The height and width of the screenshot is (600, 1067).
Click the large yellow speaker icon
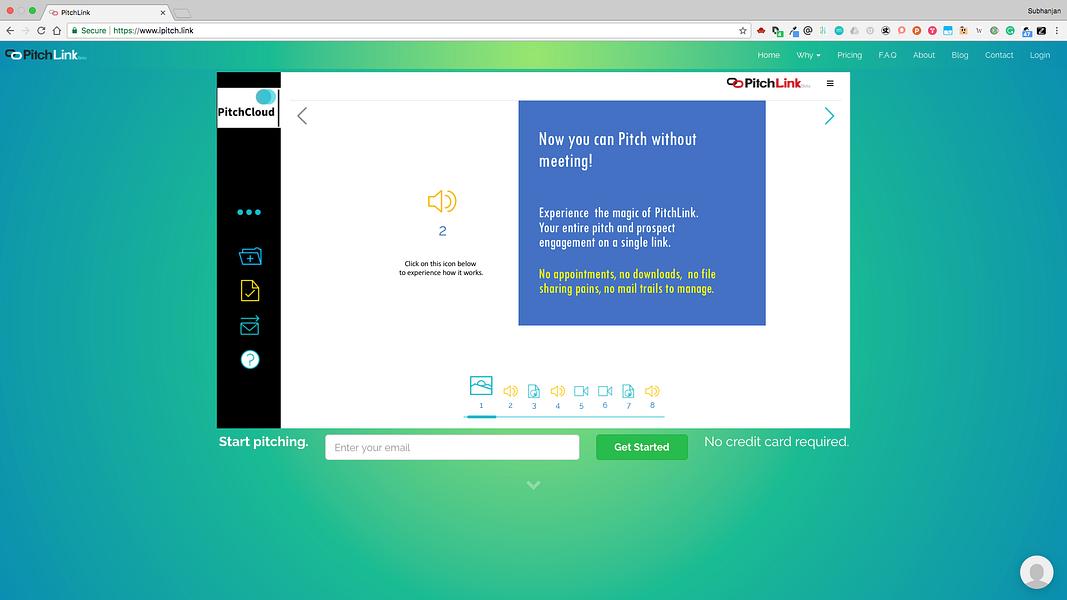coord(442,201)
